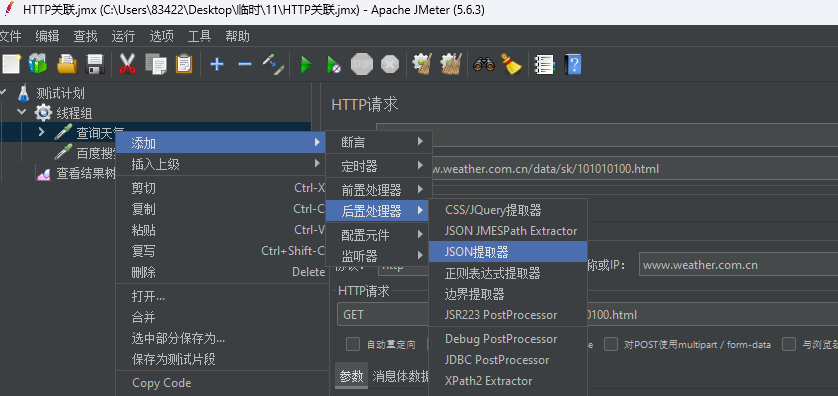Click the New test plan toolbar icon
The width and height of the screenshot is (838, 396).
pos(11,65)
